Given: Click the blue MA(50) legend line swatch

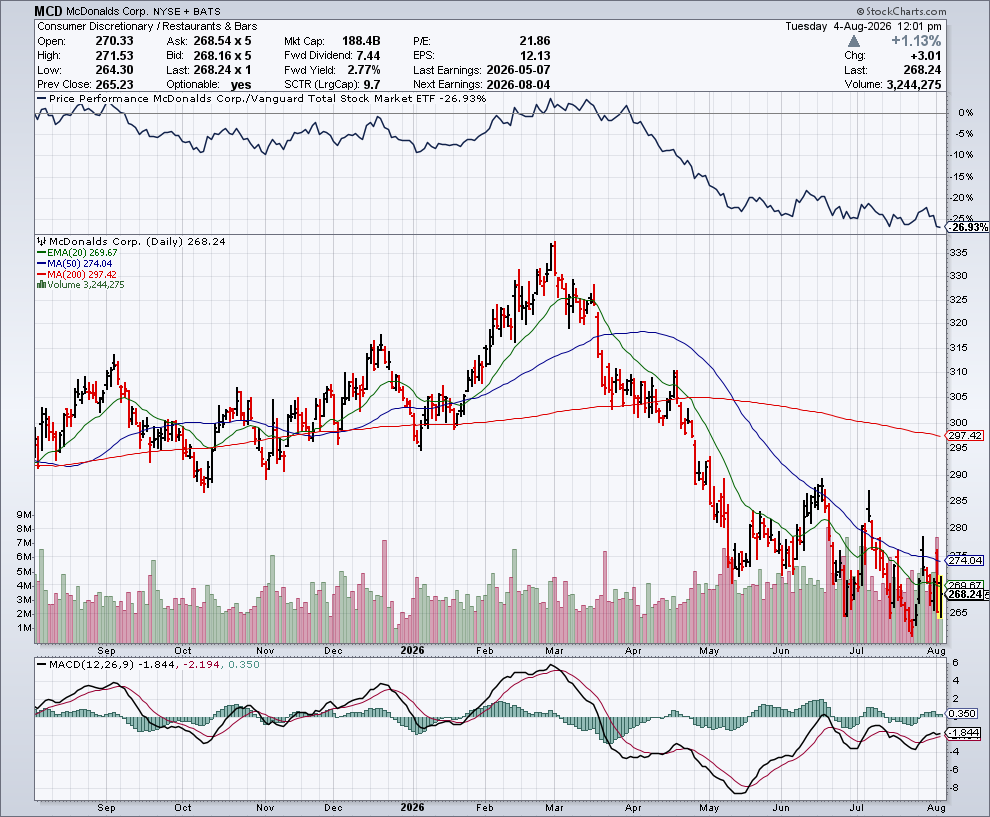Looking at the screenshot, I should (x=42, y=263).
